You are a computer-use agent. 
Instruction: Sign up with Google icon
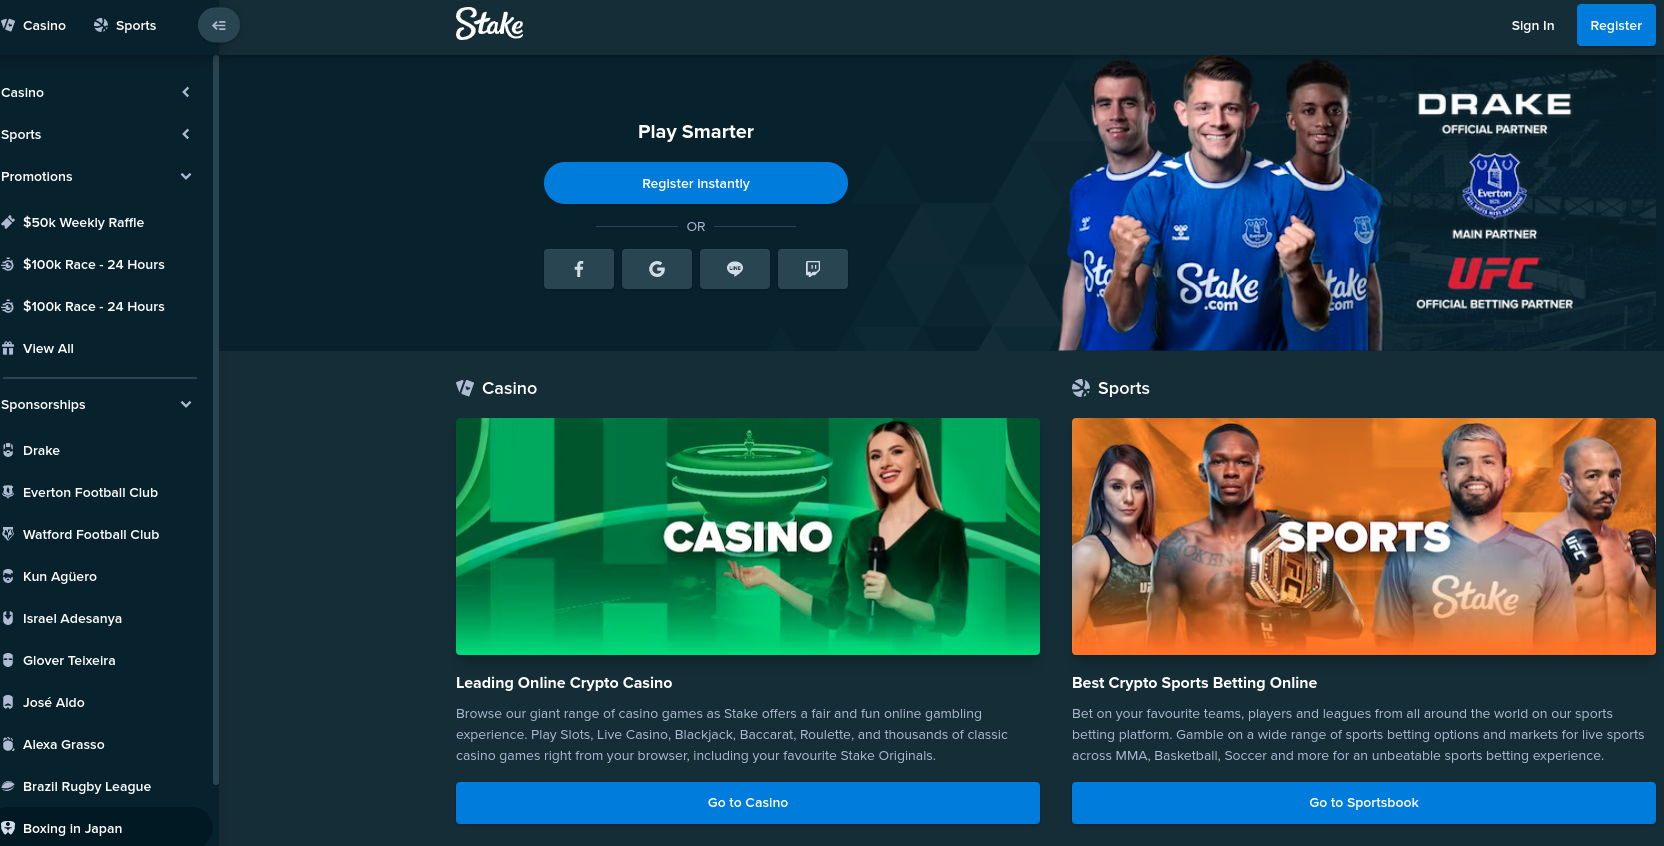(x=657, y=269)
